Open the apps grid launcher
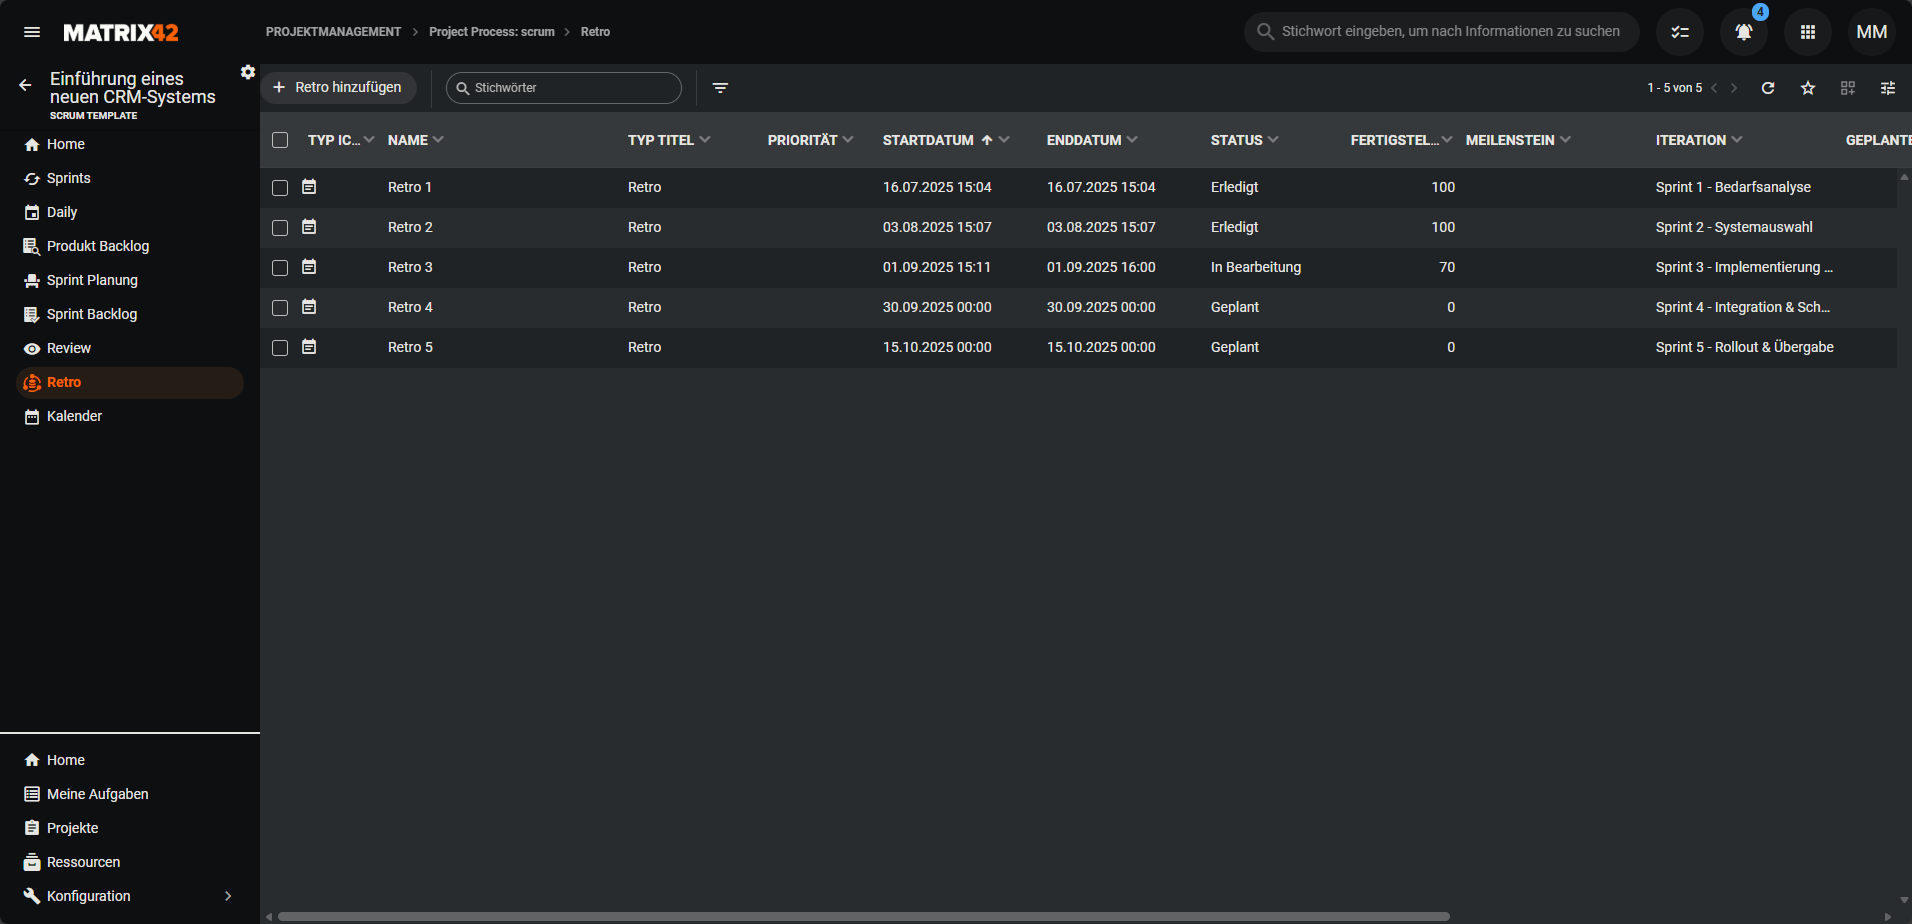This screenshot has height=924, width=1912. click(1807, 32)
